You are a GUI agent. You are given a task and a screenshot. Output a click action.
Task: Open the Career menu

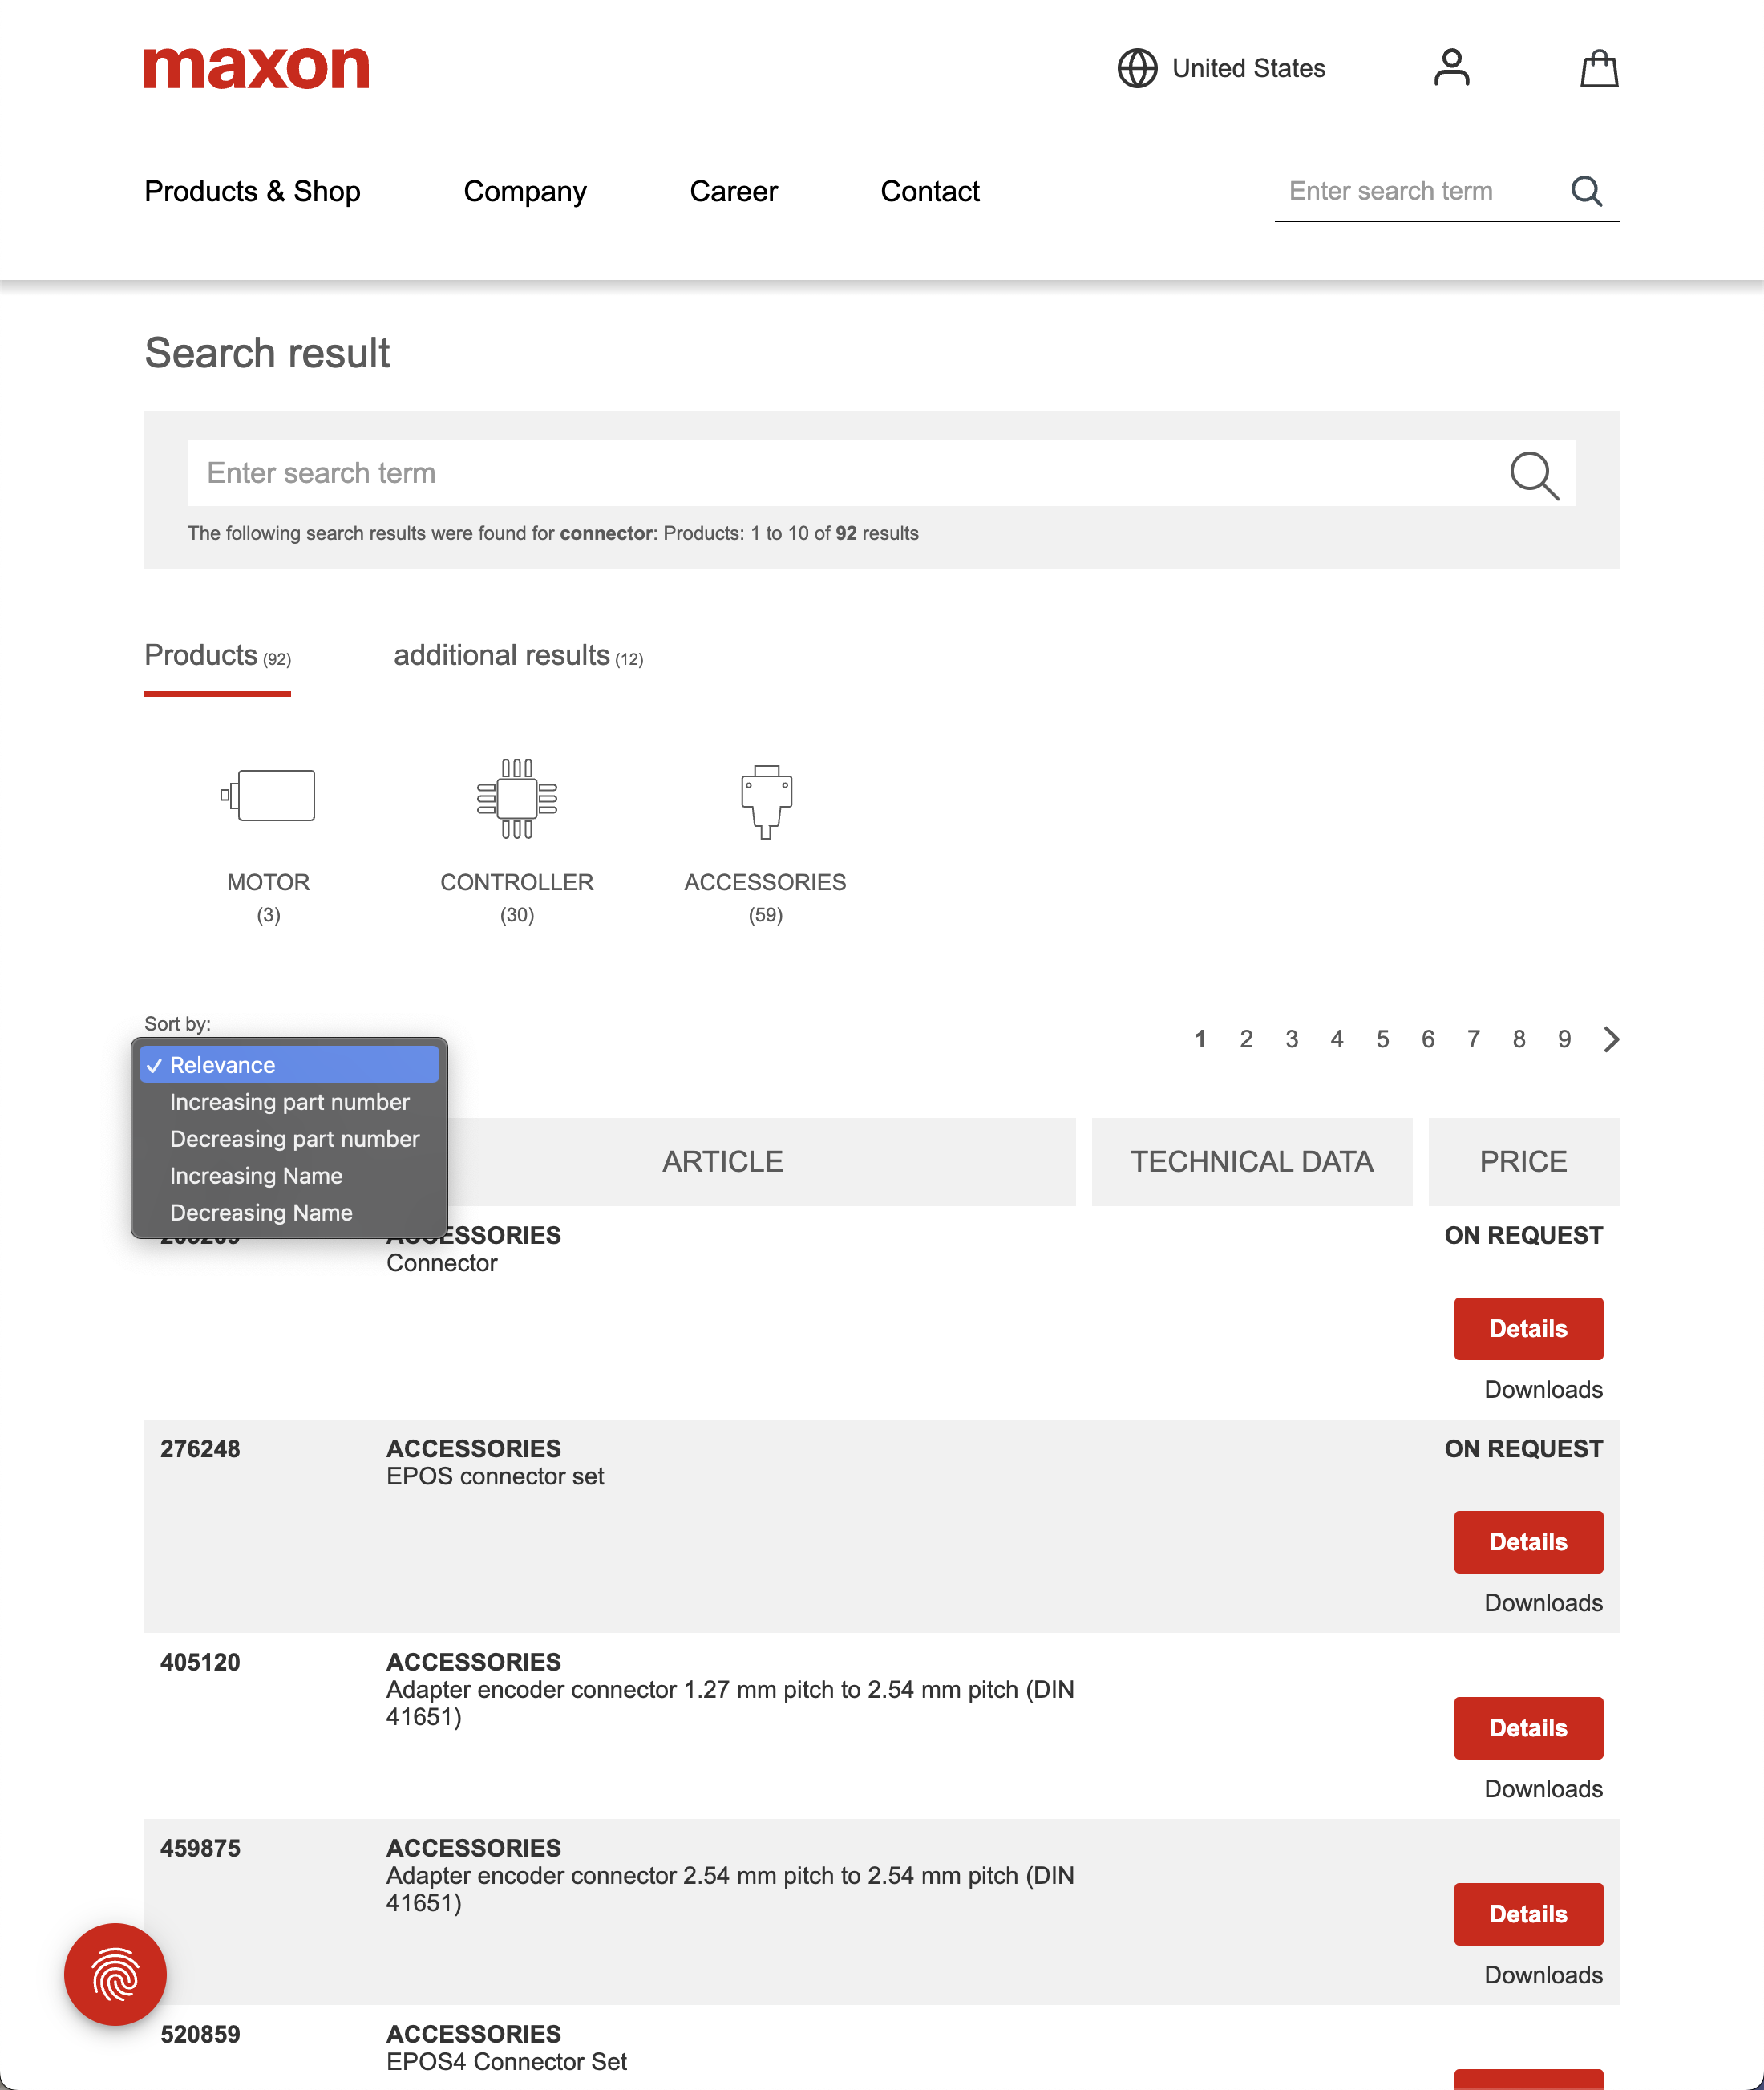[x=734, y=191]
